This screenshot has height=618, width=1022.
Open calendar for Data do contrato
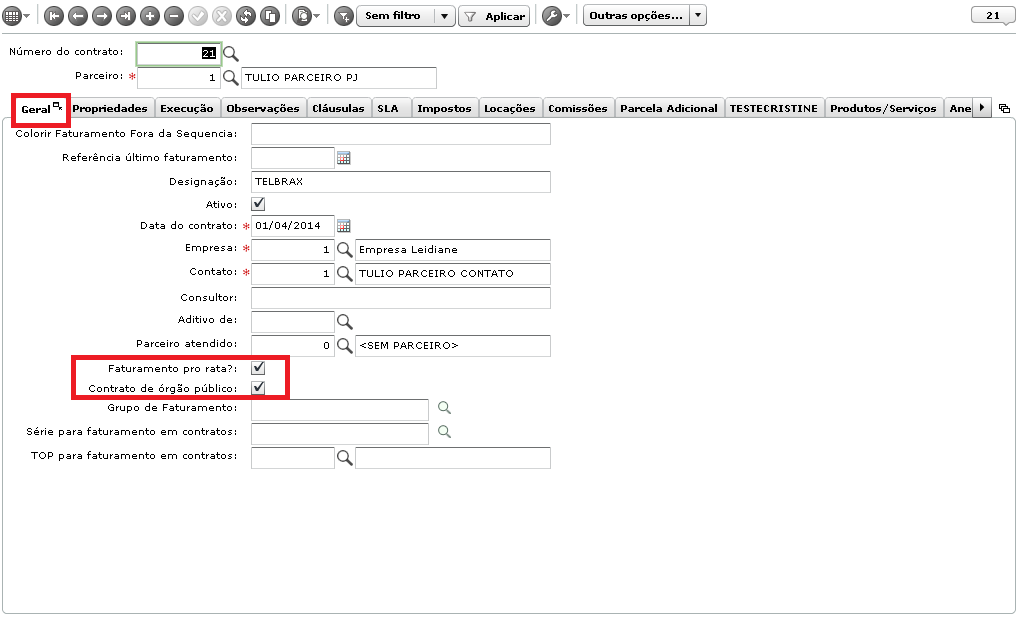[343, 226]
